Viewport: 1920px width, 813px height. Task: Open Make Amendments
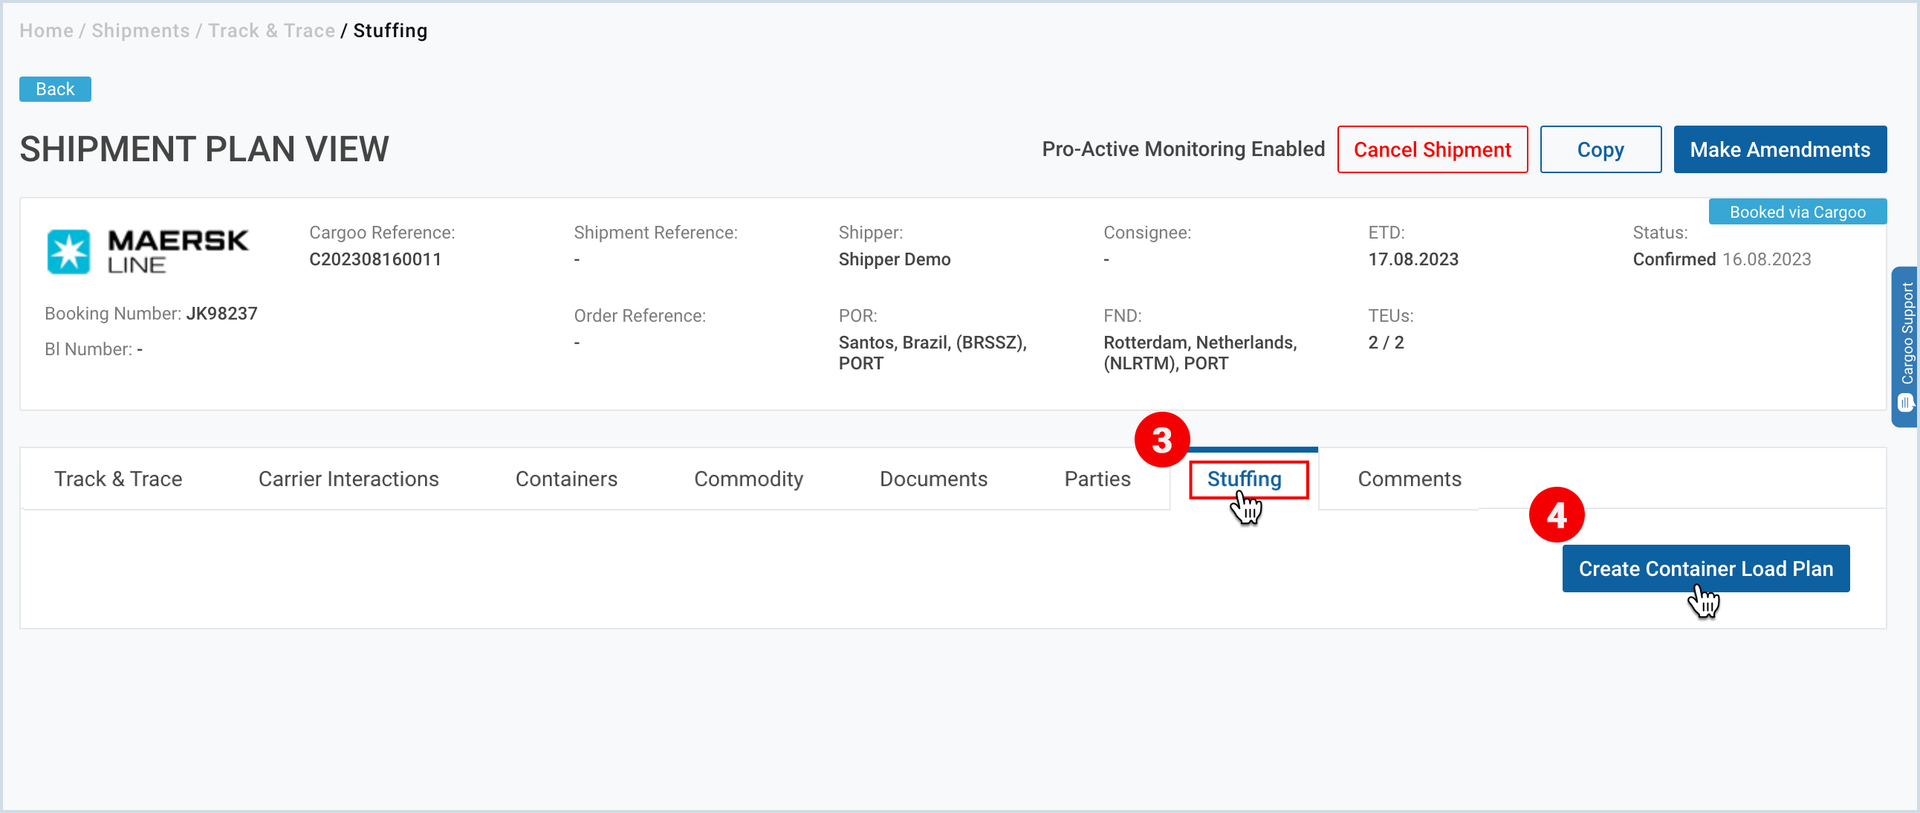point(1780,149)
